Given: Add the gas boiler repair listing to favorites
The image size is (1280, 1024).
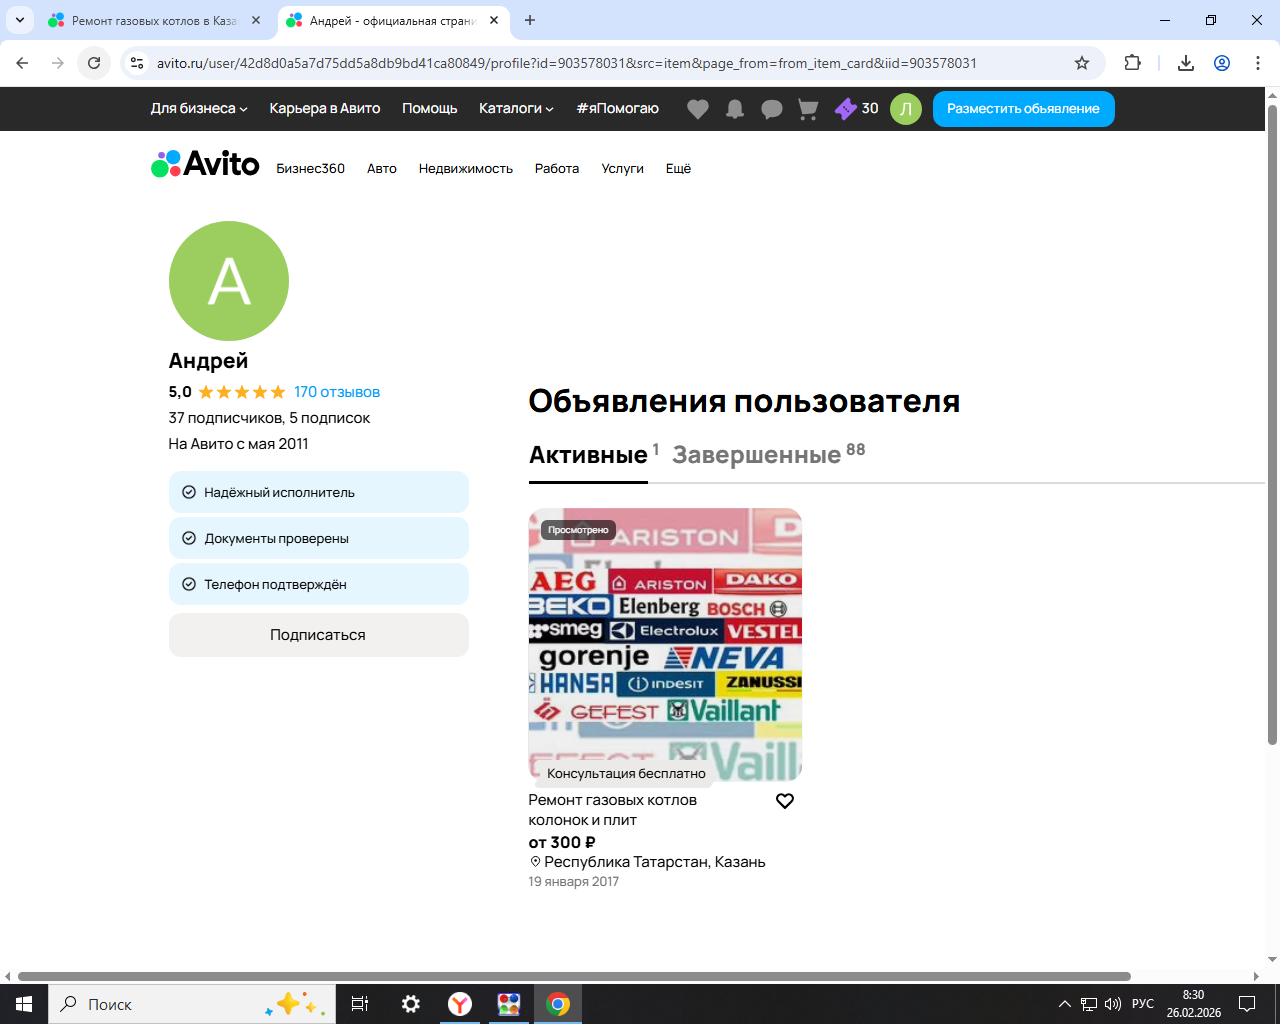Looking at the screenshot, I should (785, 801).
